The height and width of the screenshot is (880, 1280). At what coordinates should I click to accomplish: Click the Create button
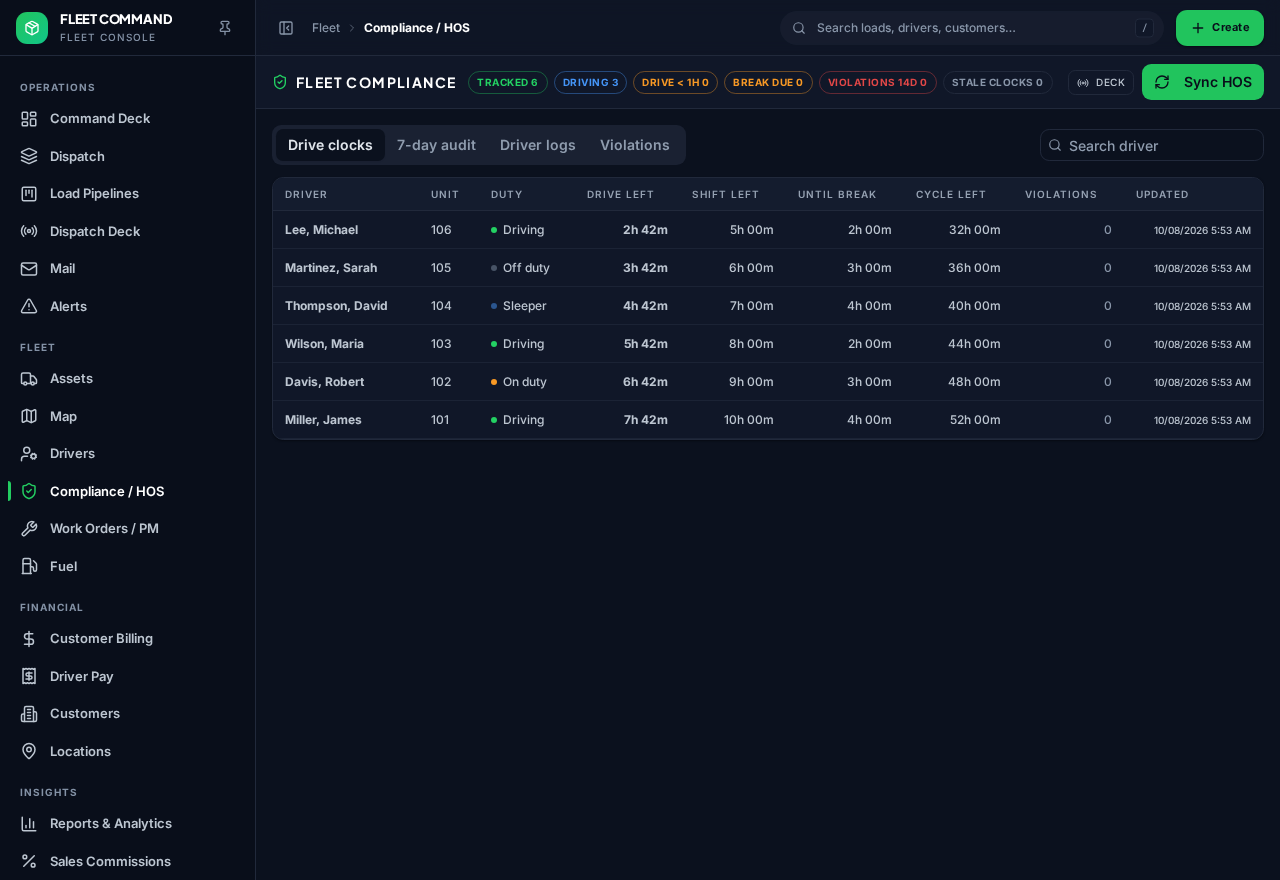1220,28
